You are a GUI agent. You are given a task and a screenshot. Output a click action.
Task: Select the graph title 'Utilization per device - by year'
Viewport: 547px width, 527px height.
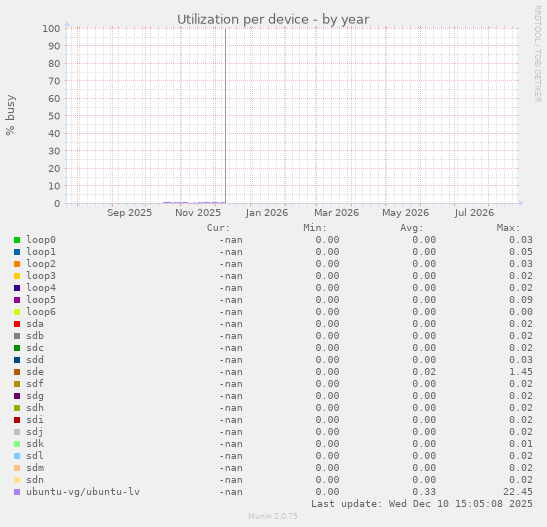[x=273, y=20]
